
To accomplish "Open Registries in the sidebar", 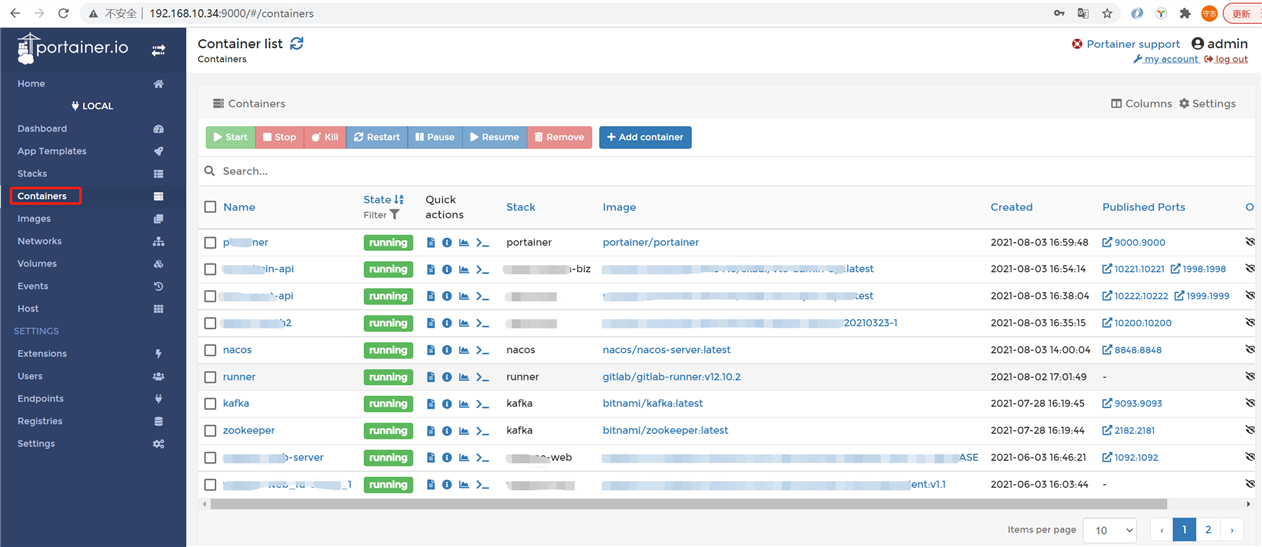I will point(40,421).
